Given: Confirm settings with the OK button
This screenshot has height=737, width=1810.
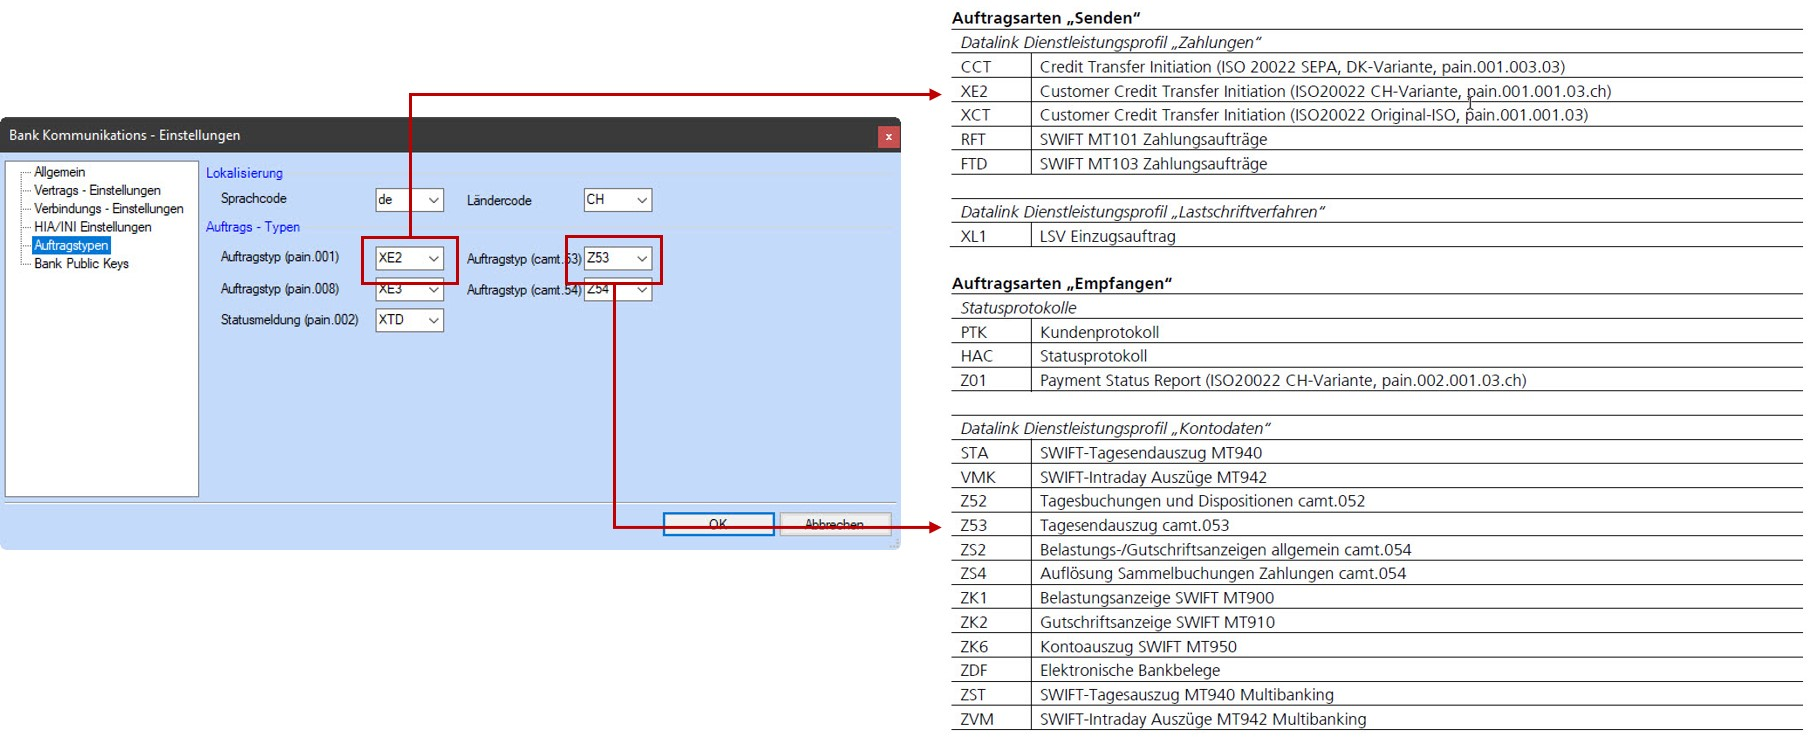Looking at the screenshot, I should pyautogui.click(x=718, y=524).
